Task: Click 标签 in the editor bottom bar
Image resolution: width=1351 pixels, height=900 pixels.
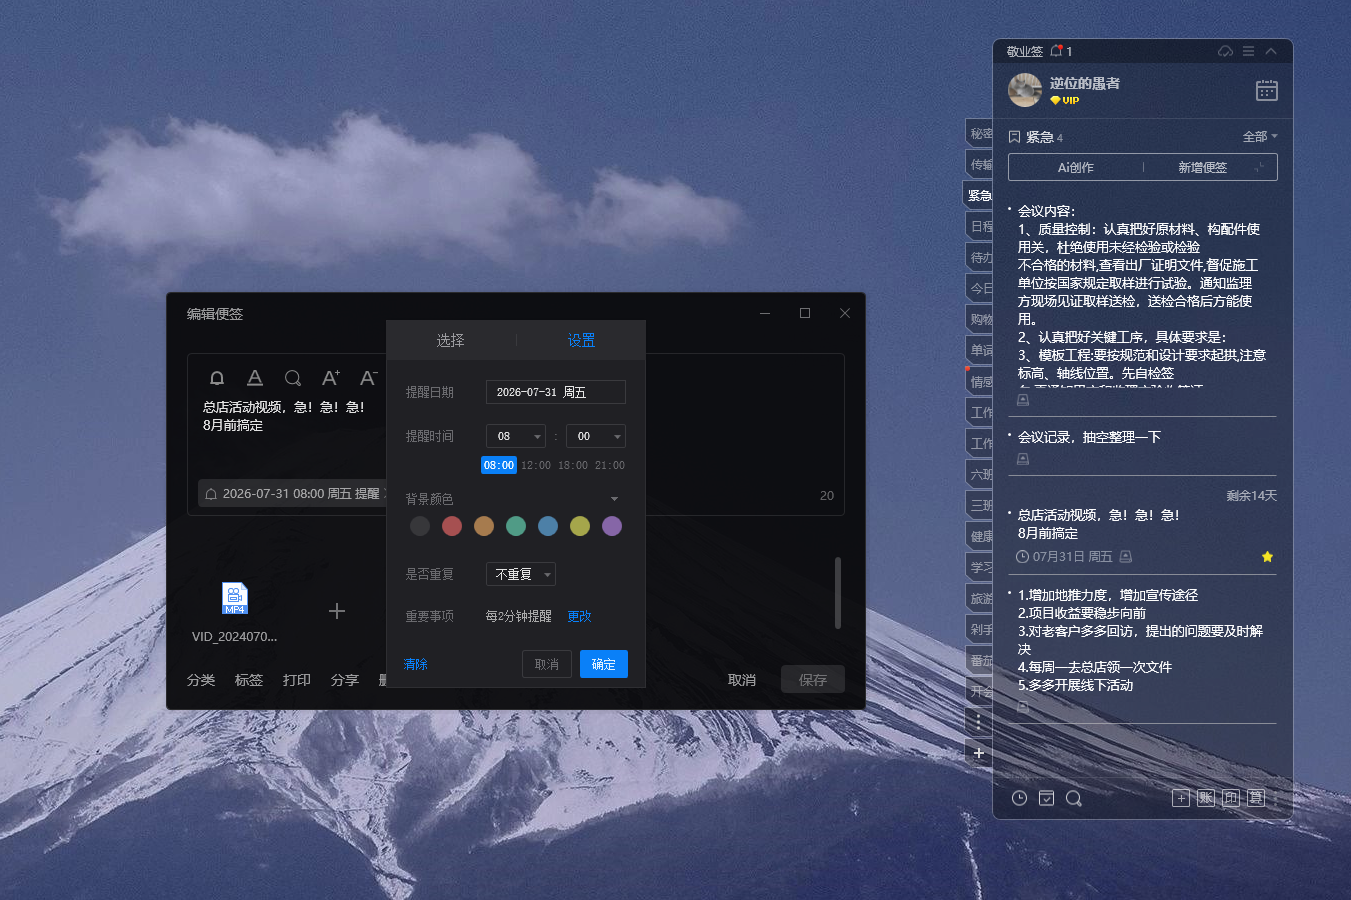Action: coord(249,680)
